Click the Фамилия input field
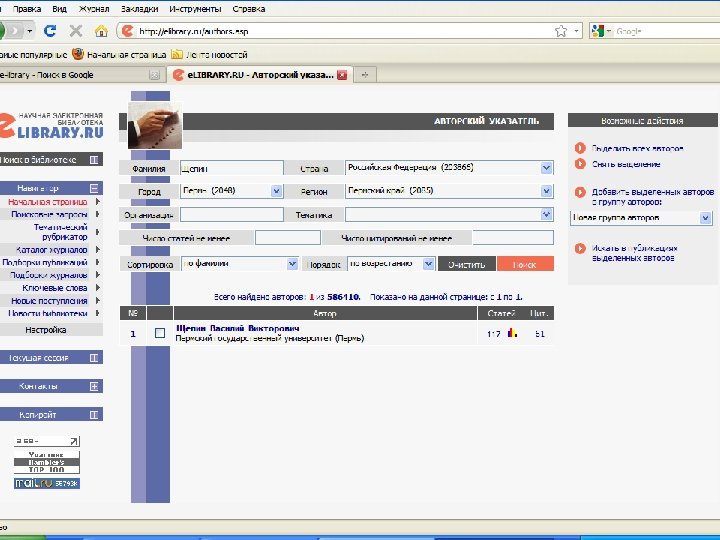 tap(231, 168)
